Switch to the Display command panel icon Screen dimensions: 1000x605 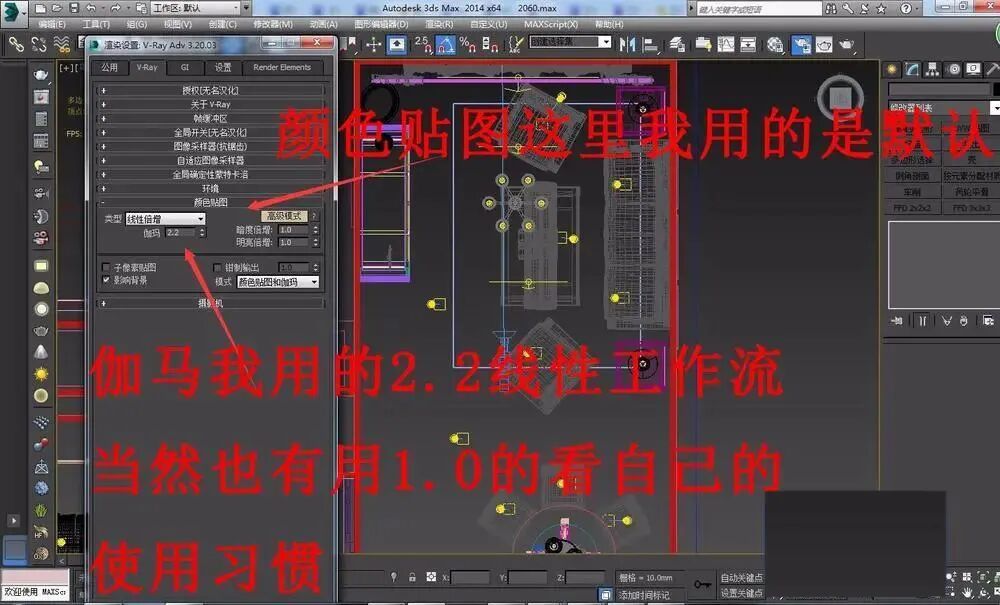[973, 69]
